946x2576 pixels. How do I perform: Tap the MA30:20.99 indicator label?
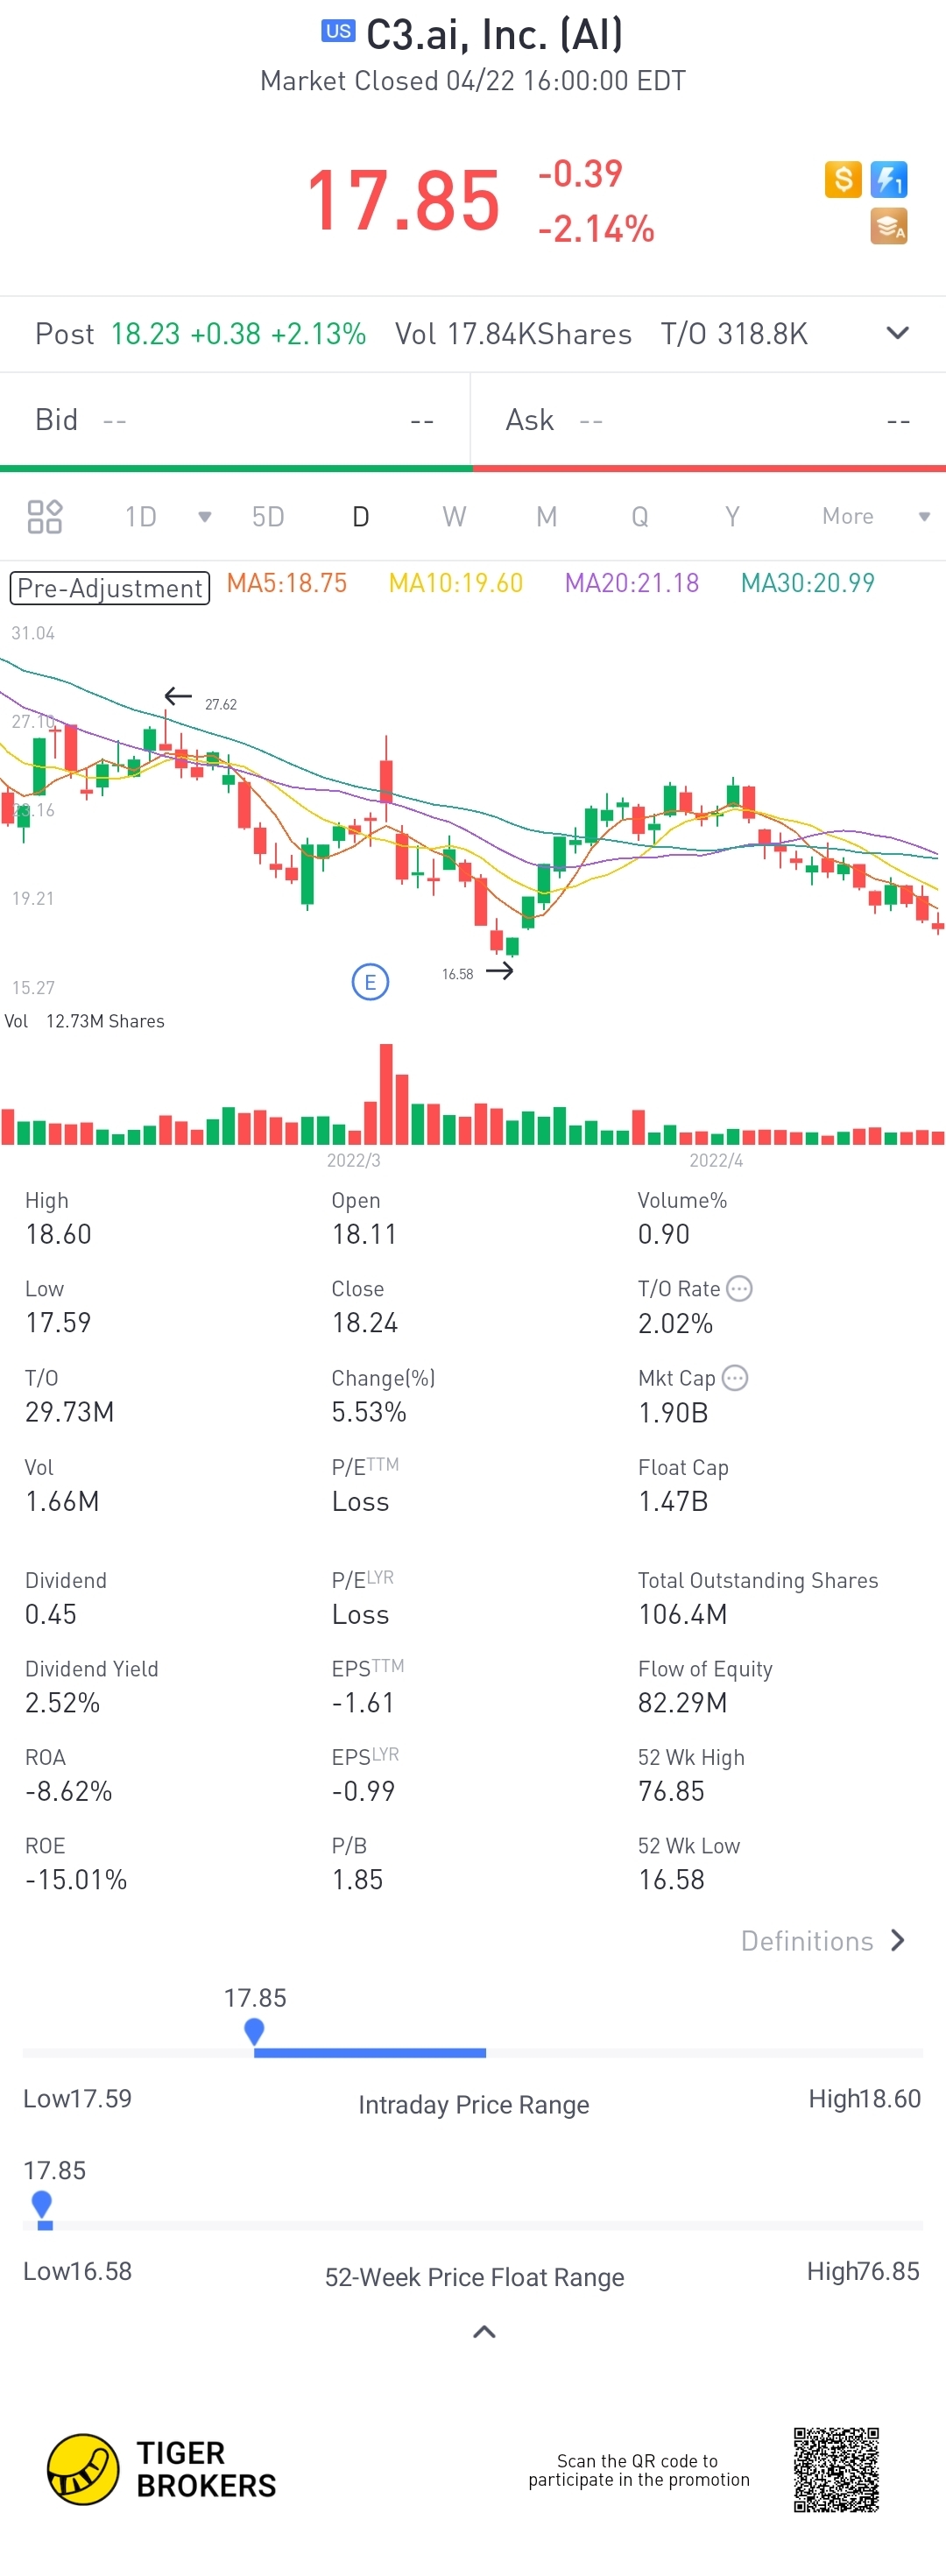click(808, 583)
